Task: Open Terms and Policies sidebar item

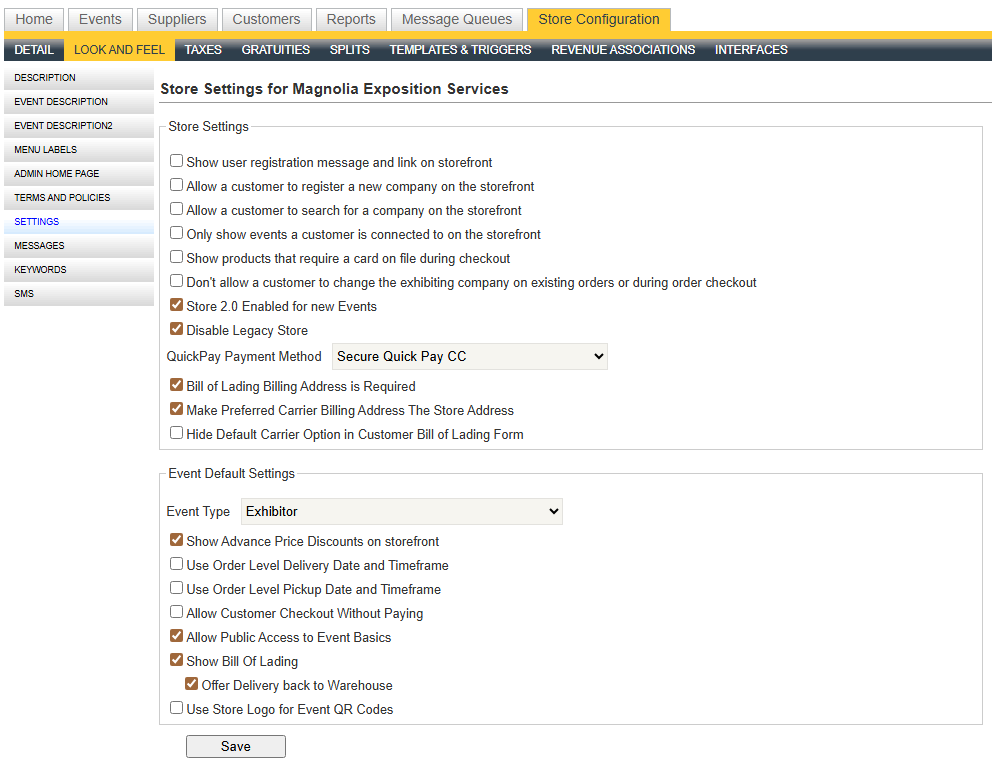Action: pos(62,198)
